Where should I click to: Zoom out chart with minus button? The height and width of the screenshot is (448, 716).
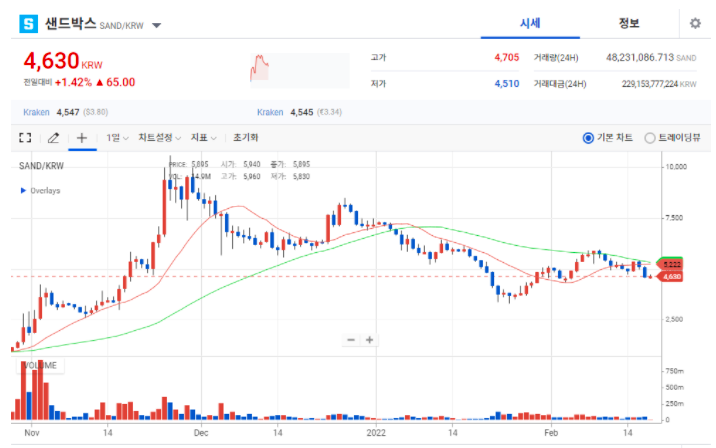[351, 340]
